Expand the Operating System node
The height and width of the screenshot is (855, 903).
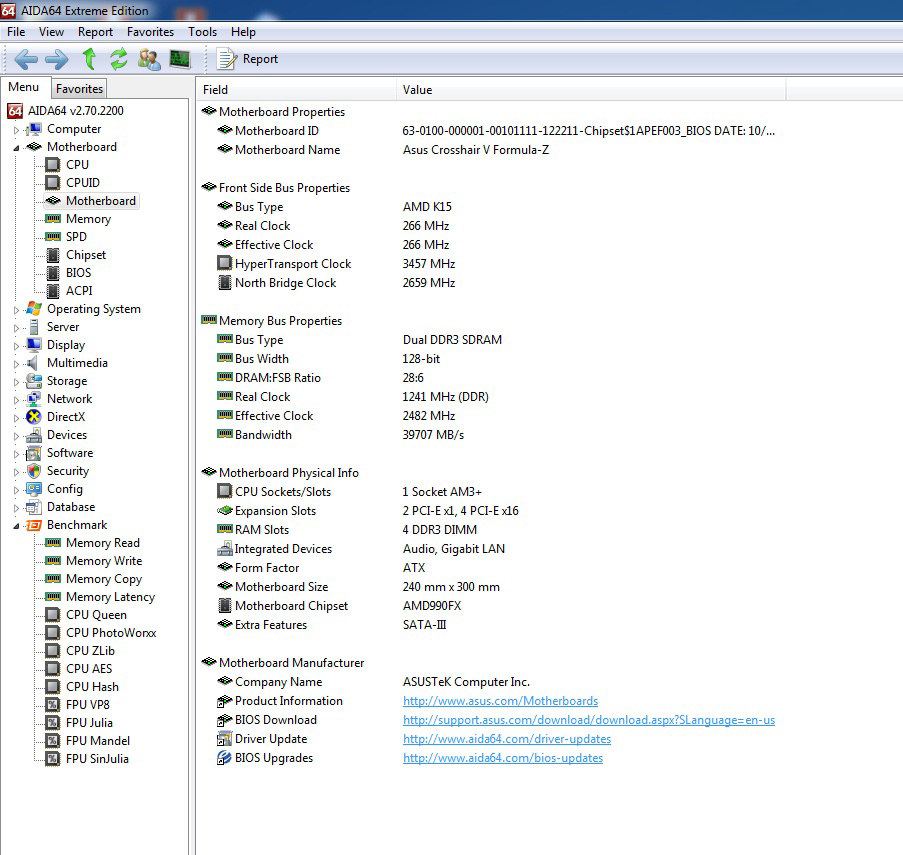pos(17,310)
